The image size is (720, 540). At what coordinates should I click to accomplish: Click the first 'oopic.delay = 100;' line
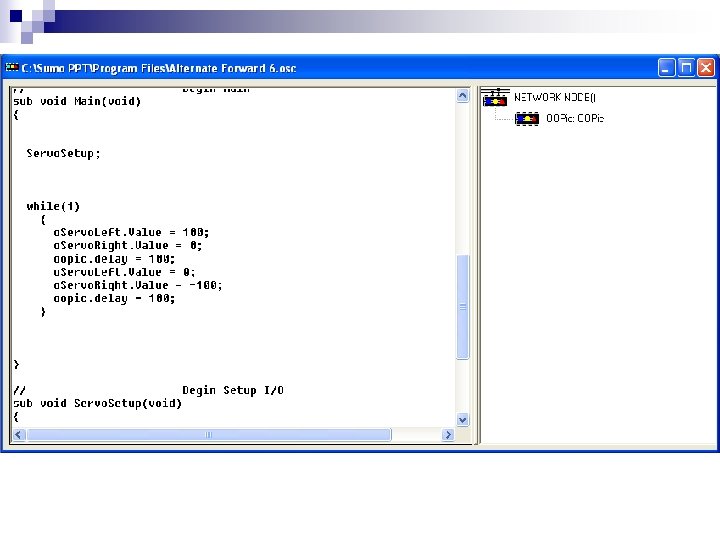[114, 259]
